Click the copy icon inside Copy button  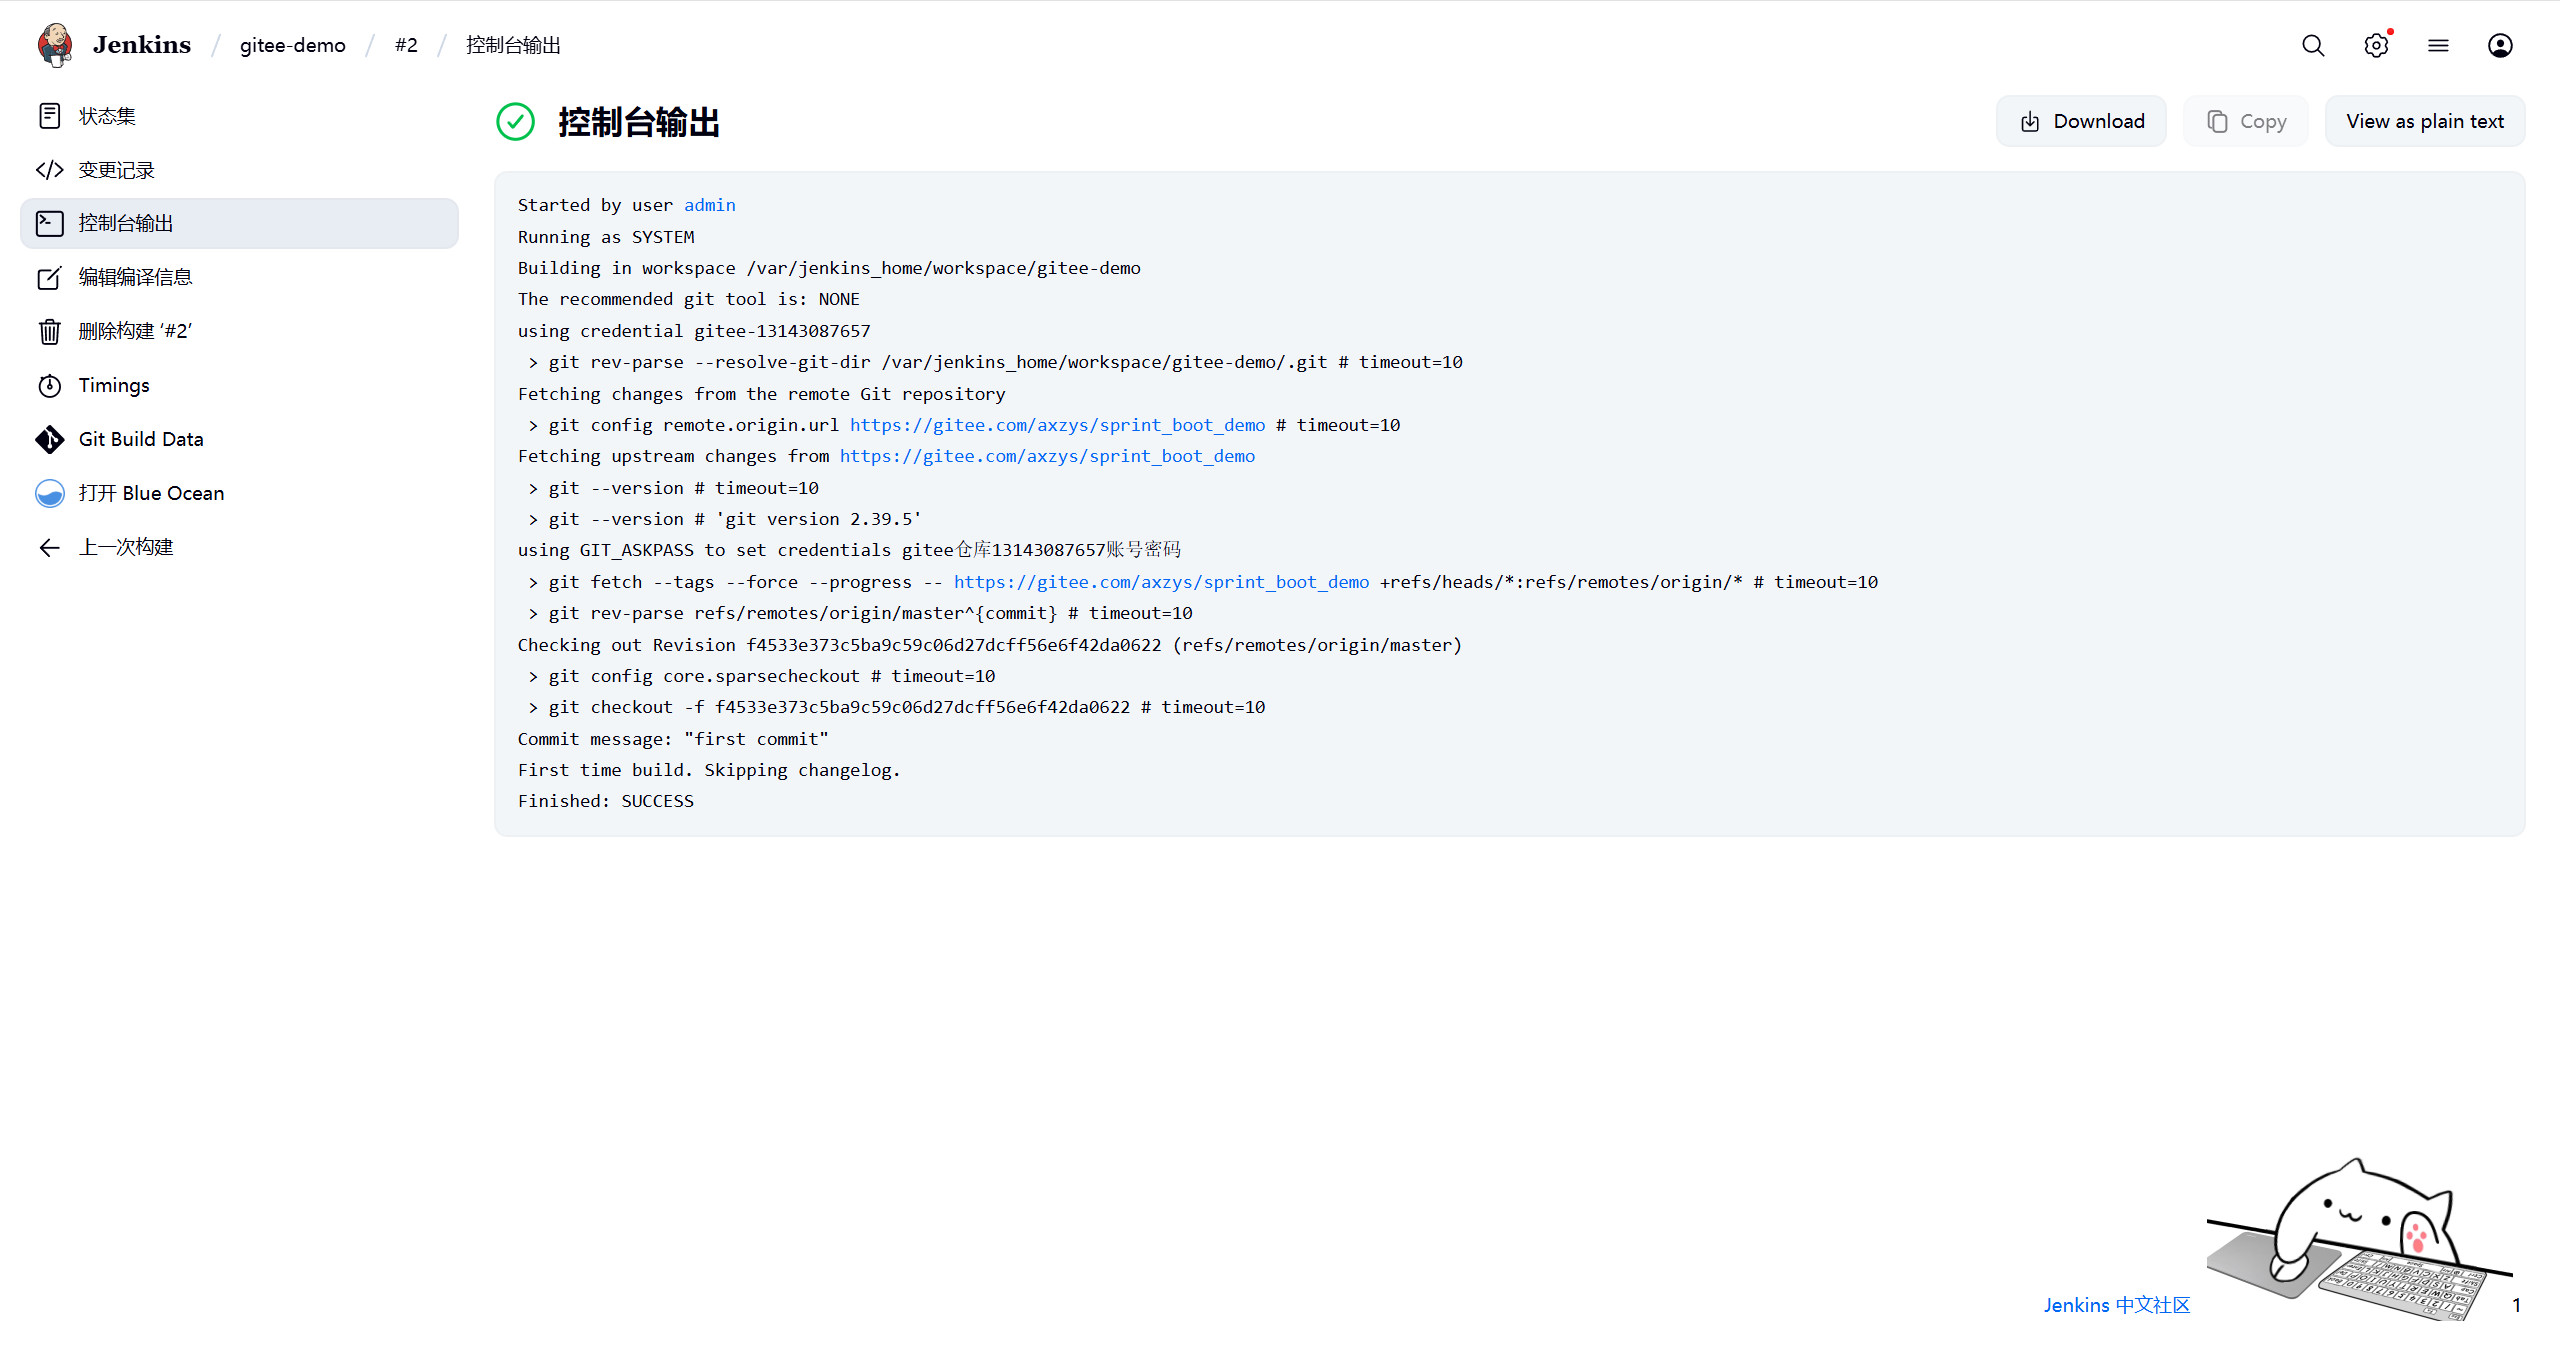click(x=2217, y=122)
